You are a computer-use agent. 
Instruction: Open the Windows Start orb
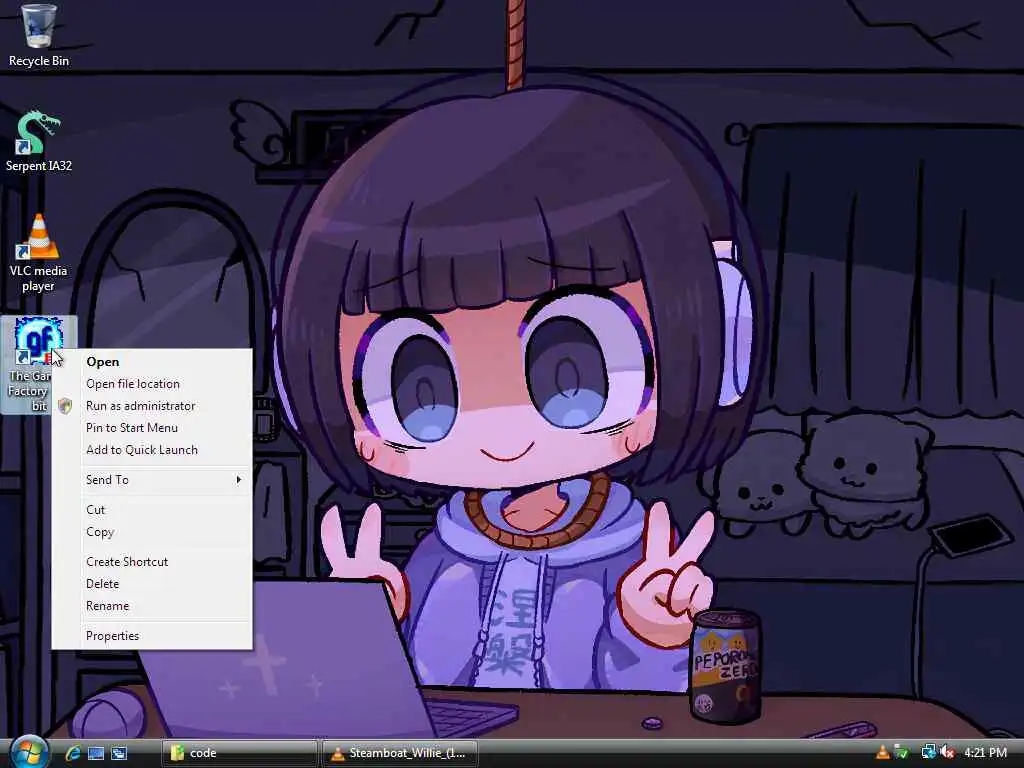coord(28,752)
